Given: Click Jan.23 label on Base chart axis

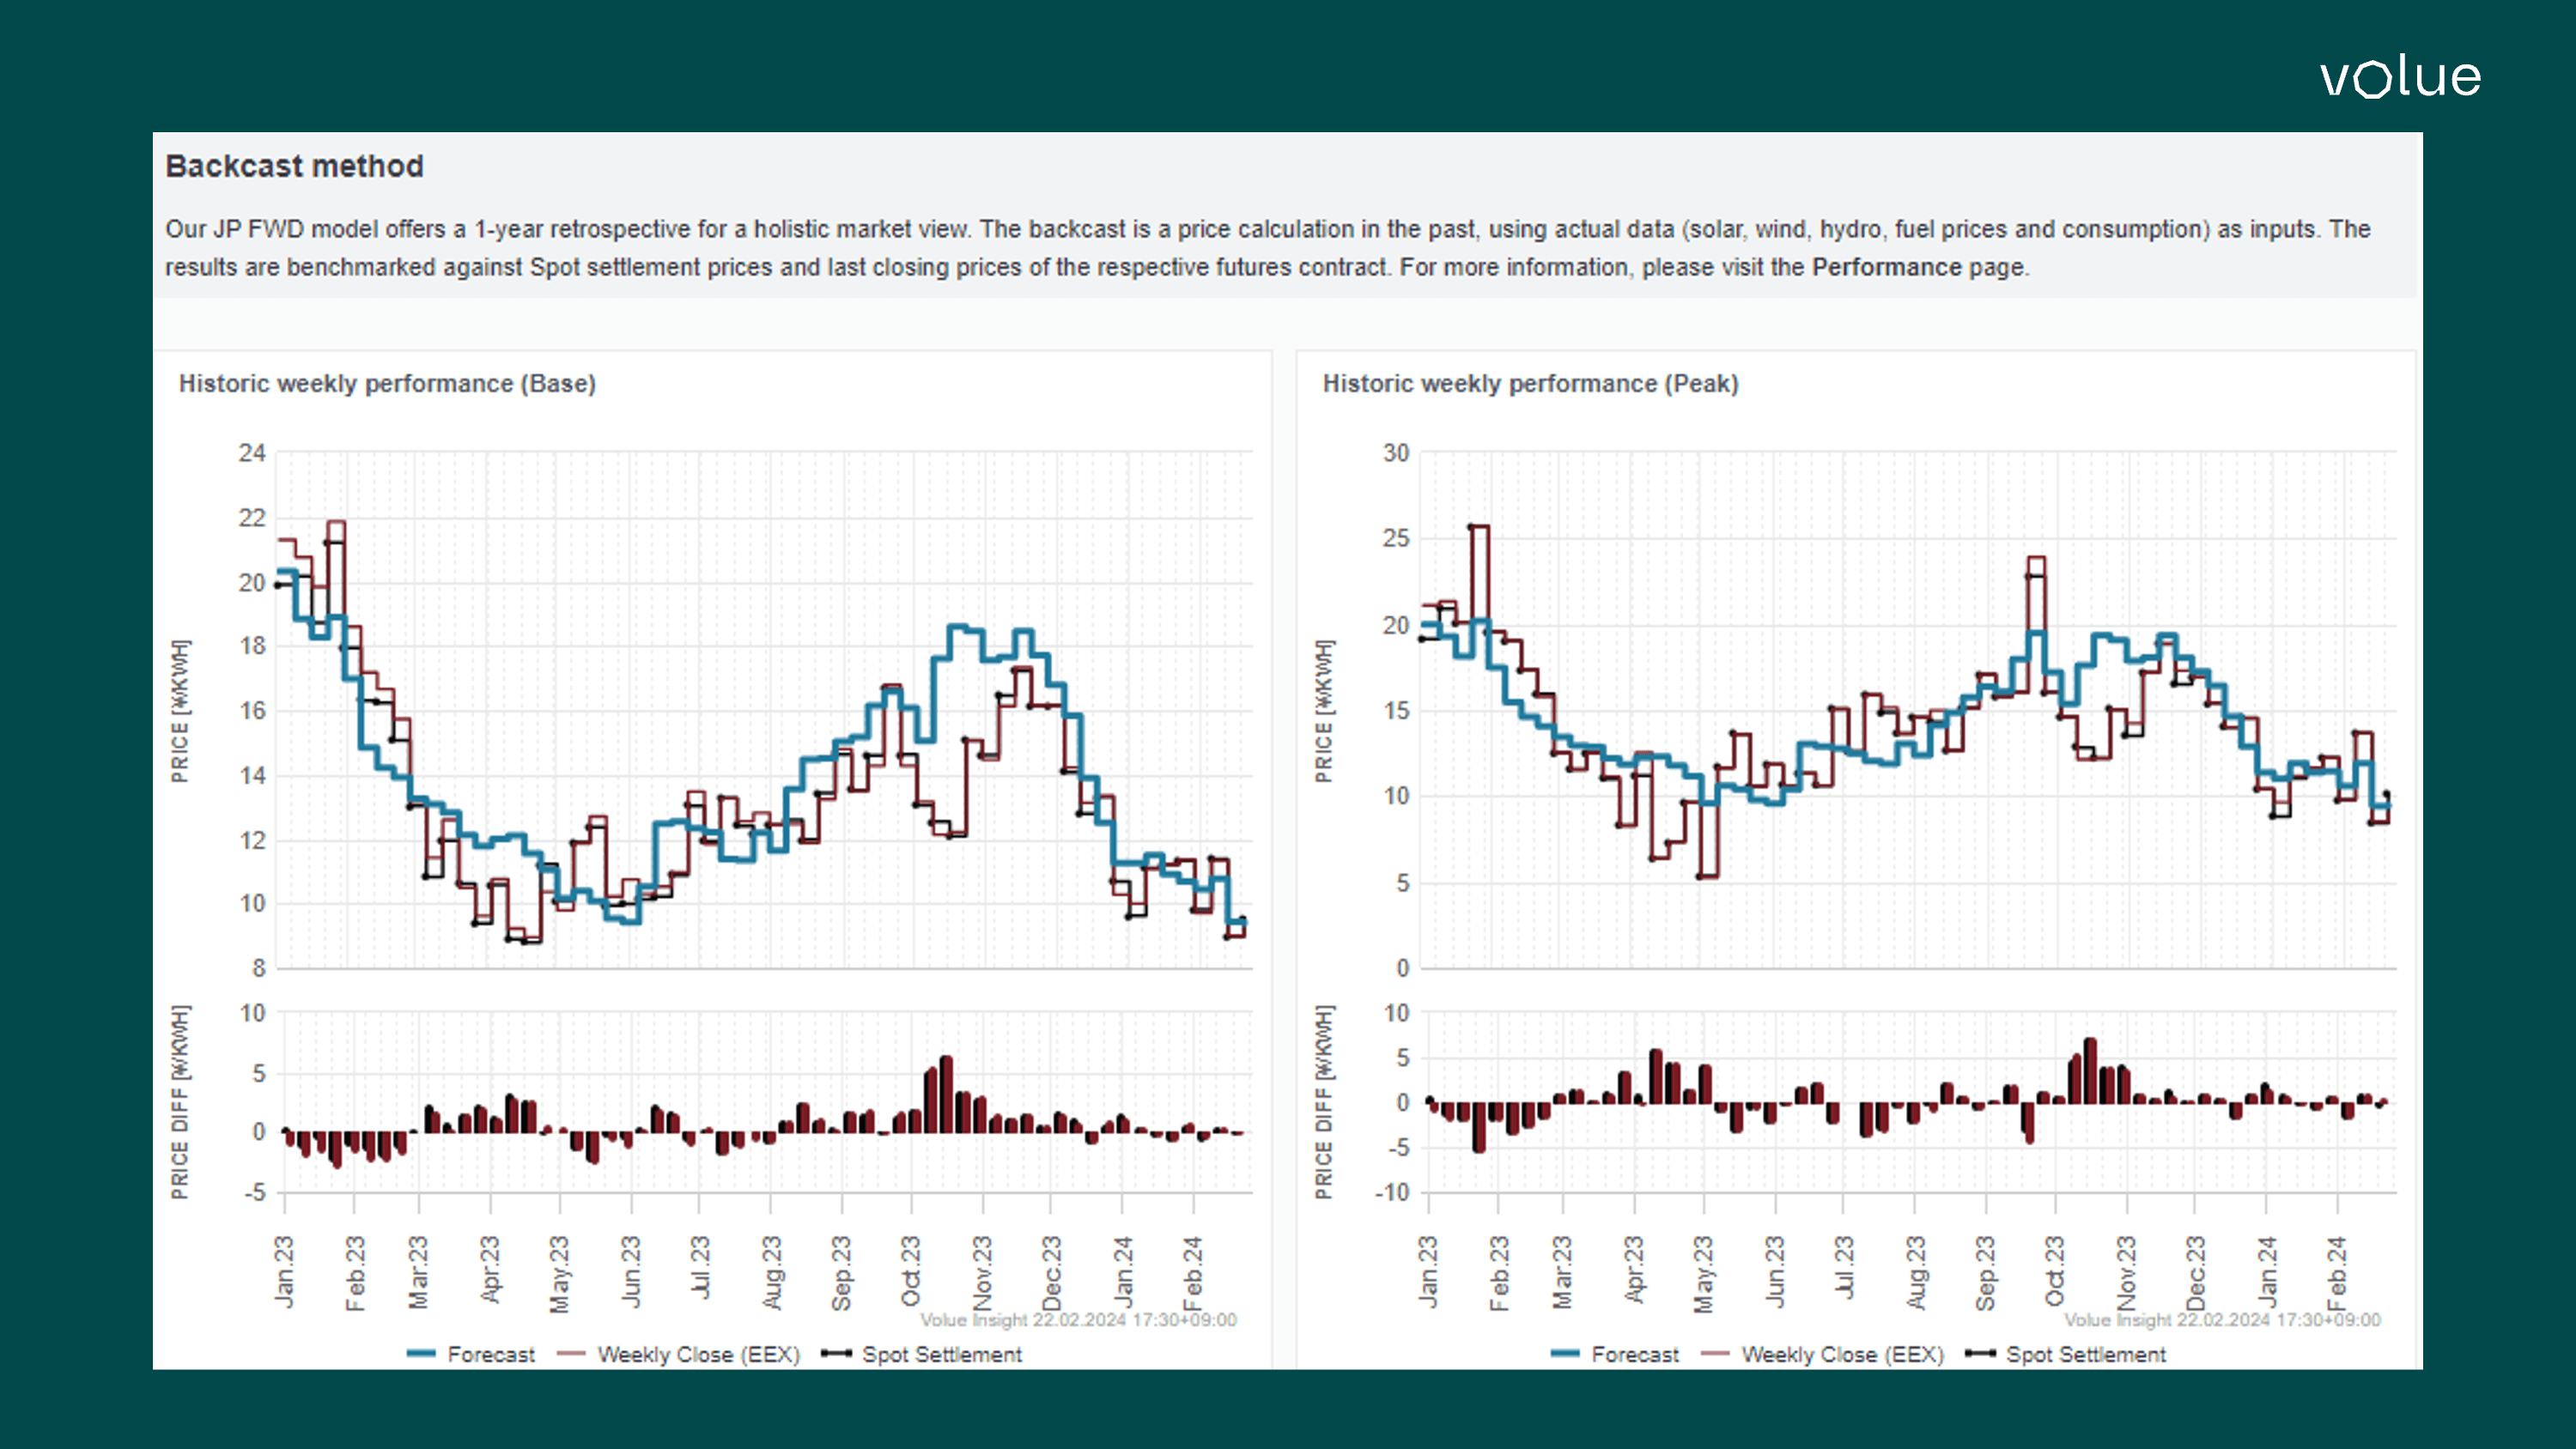Looking at the screenshot, I should (x=284, y=1272).
